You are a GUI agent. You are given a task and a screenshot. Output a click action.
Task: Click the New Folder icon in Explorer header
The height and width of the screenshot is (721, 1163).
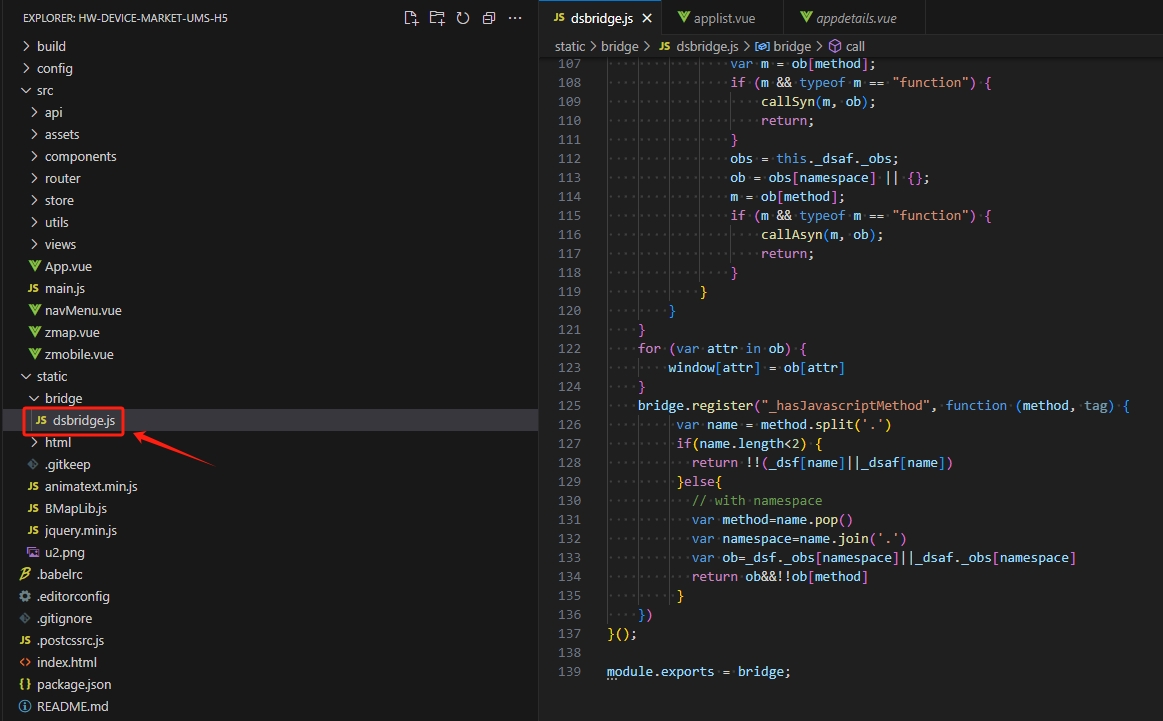[437, 18]
